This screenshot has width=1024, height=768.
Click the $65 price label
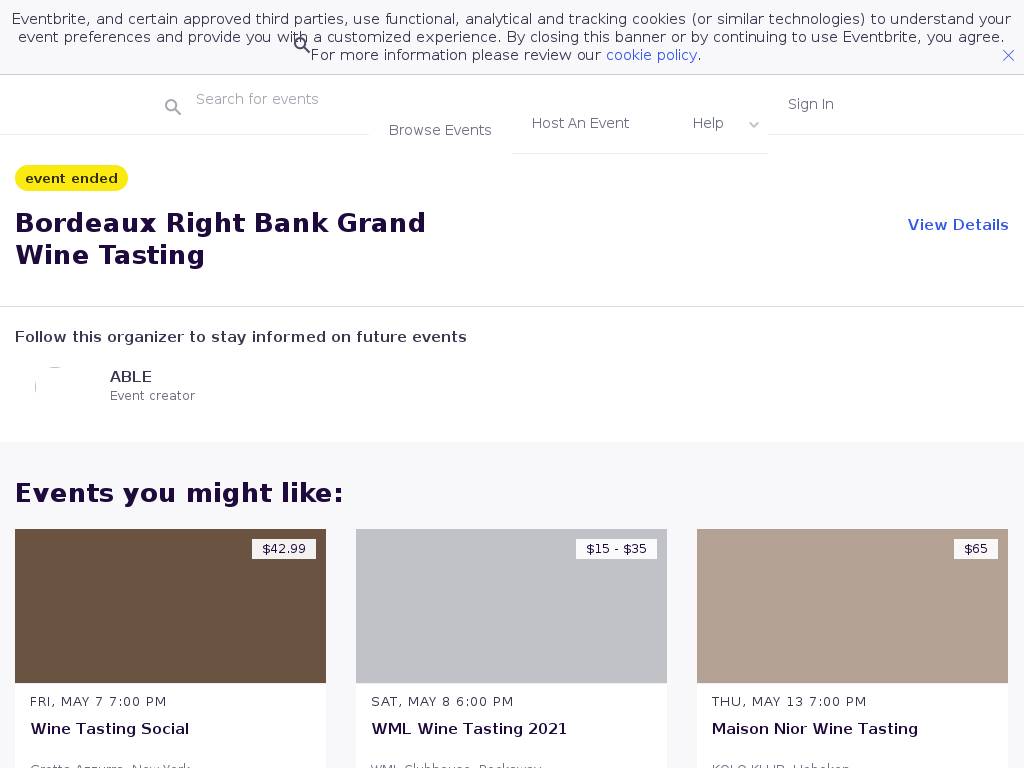pos(975,549)
